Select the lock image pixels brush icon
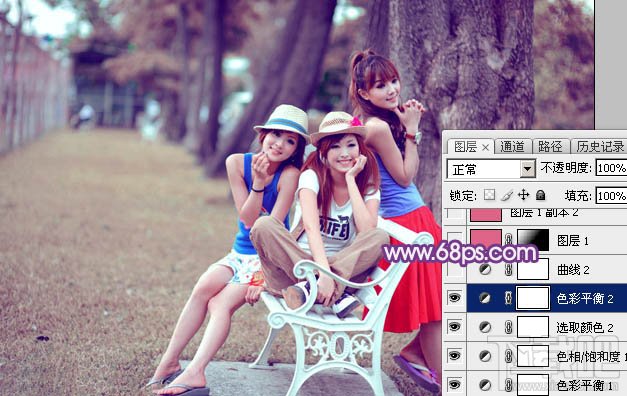The width and height of the screenshot is (627, 396). point(507,195)
